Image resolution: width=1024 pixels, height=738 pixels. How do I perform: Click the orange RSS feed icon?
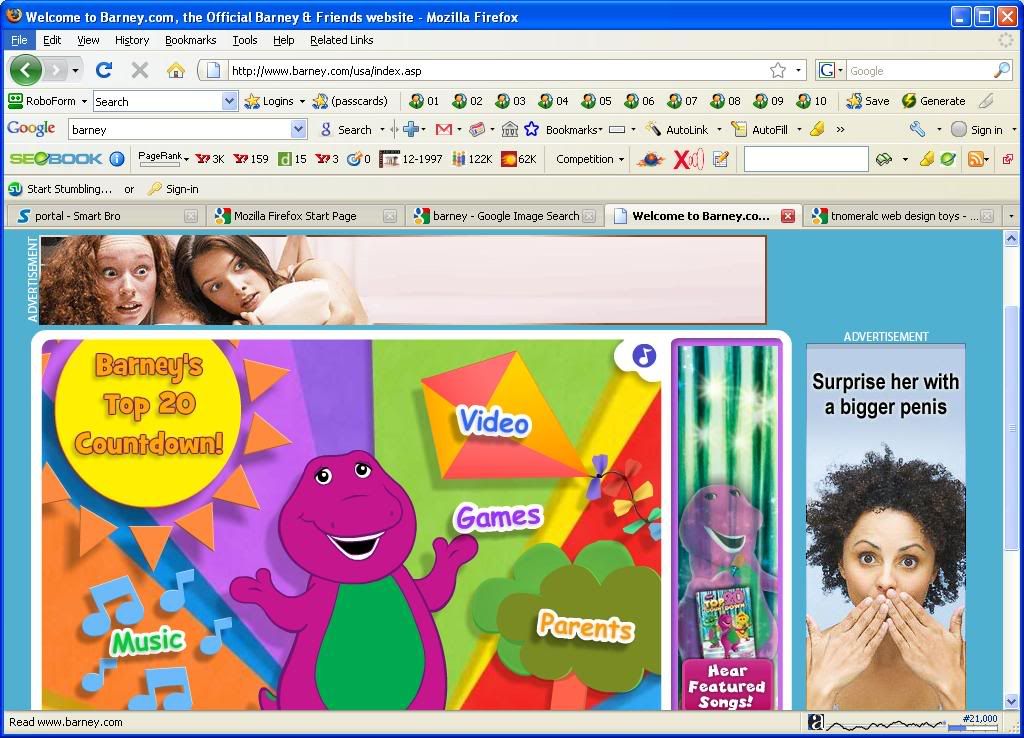pos(976,159)
